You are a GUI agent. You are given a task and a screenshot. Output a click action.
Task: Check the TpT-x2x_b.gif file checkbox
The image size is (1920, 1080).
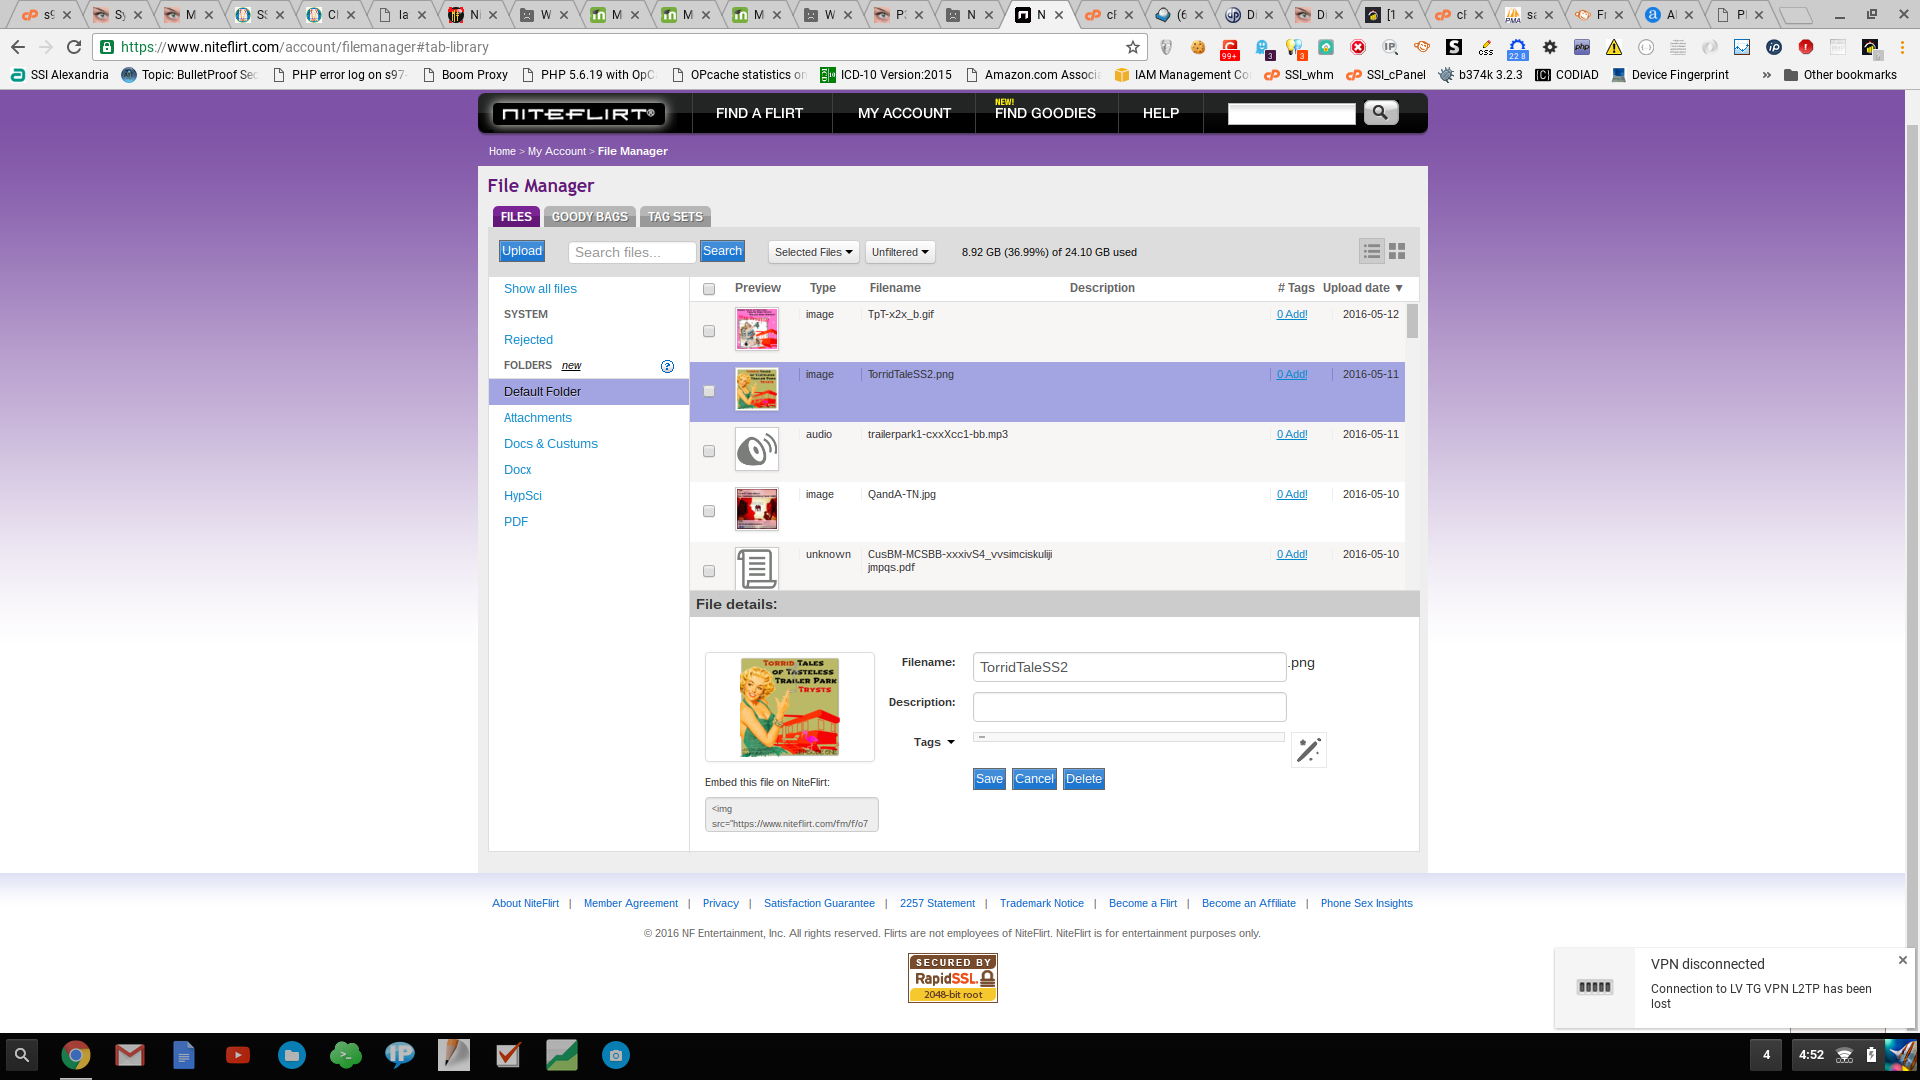tap(709, 331)
